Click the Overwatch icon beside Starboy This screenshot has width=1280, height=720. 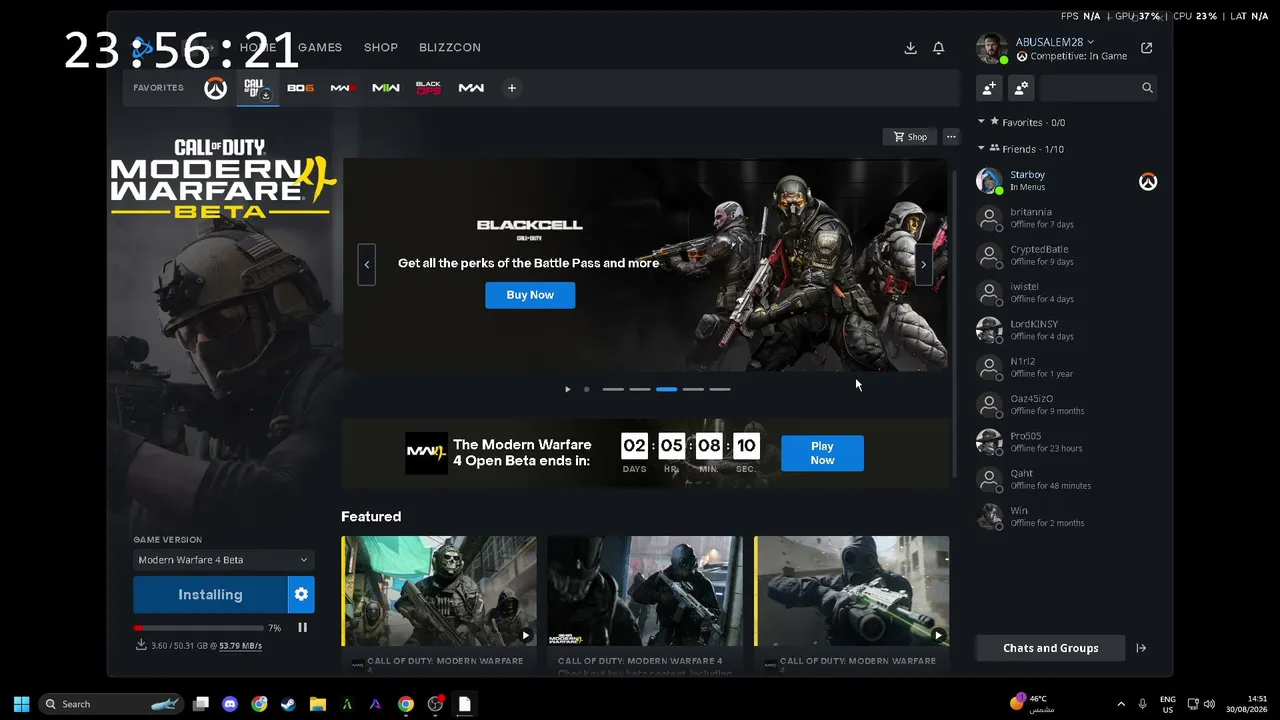(1148, 182)
